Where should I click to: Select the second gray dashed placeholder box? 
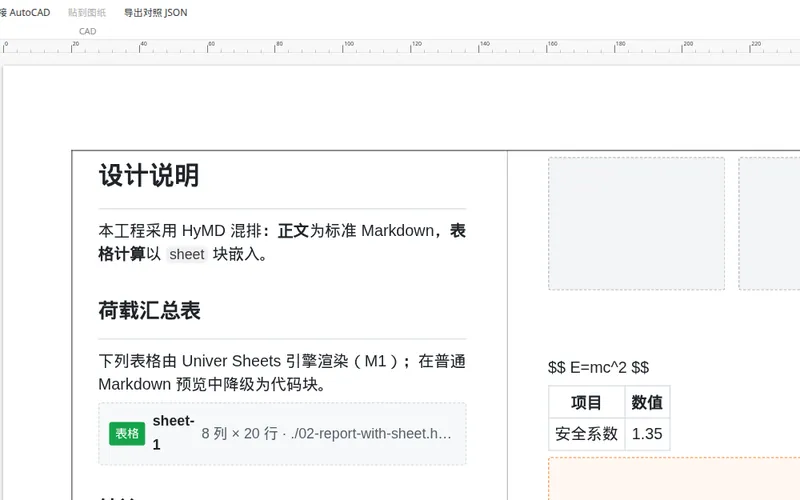tap(769, 223)
